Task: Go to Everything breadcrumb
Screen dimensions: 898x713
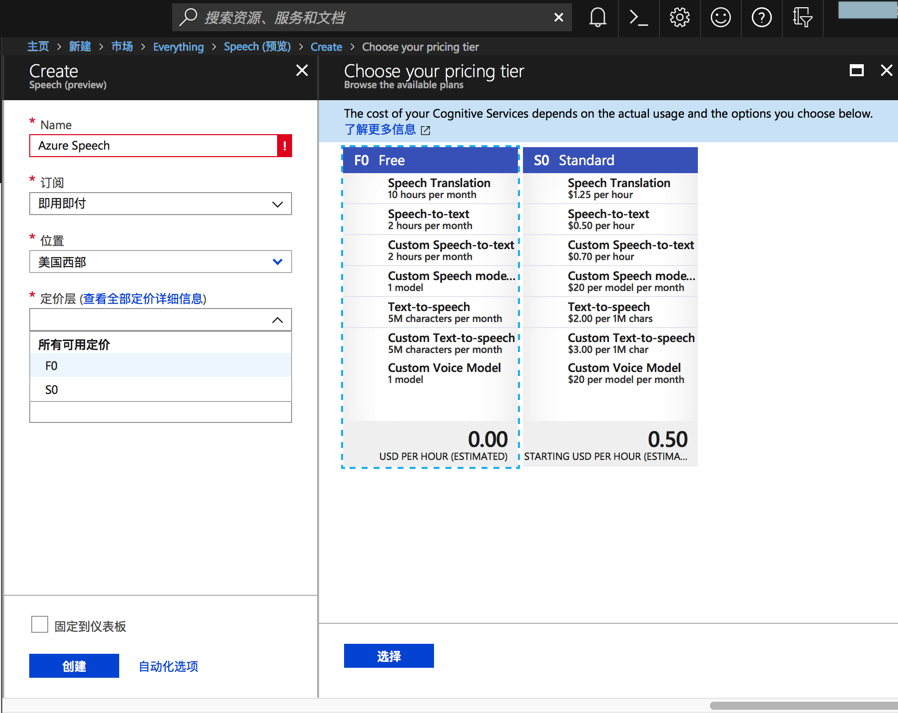Action: (178, 47)
